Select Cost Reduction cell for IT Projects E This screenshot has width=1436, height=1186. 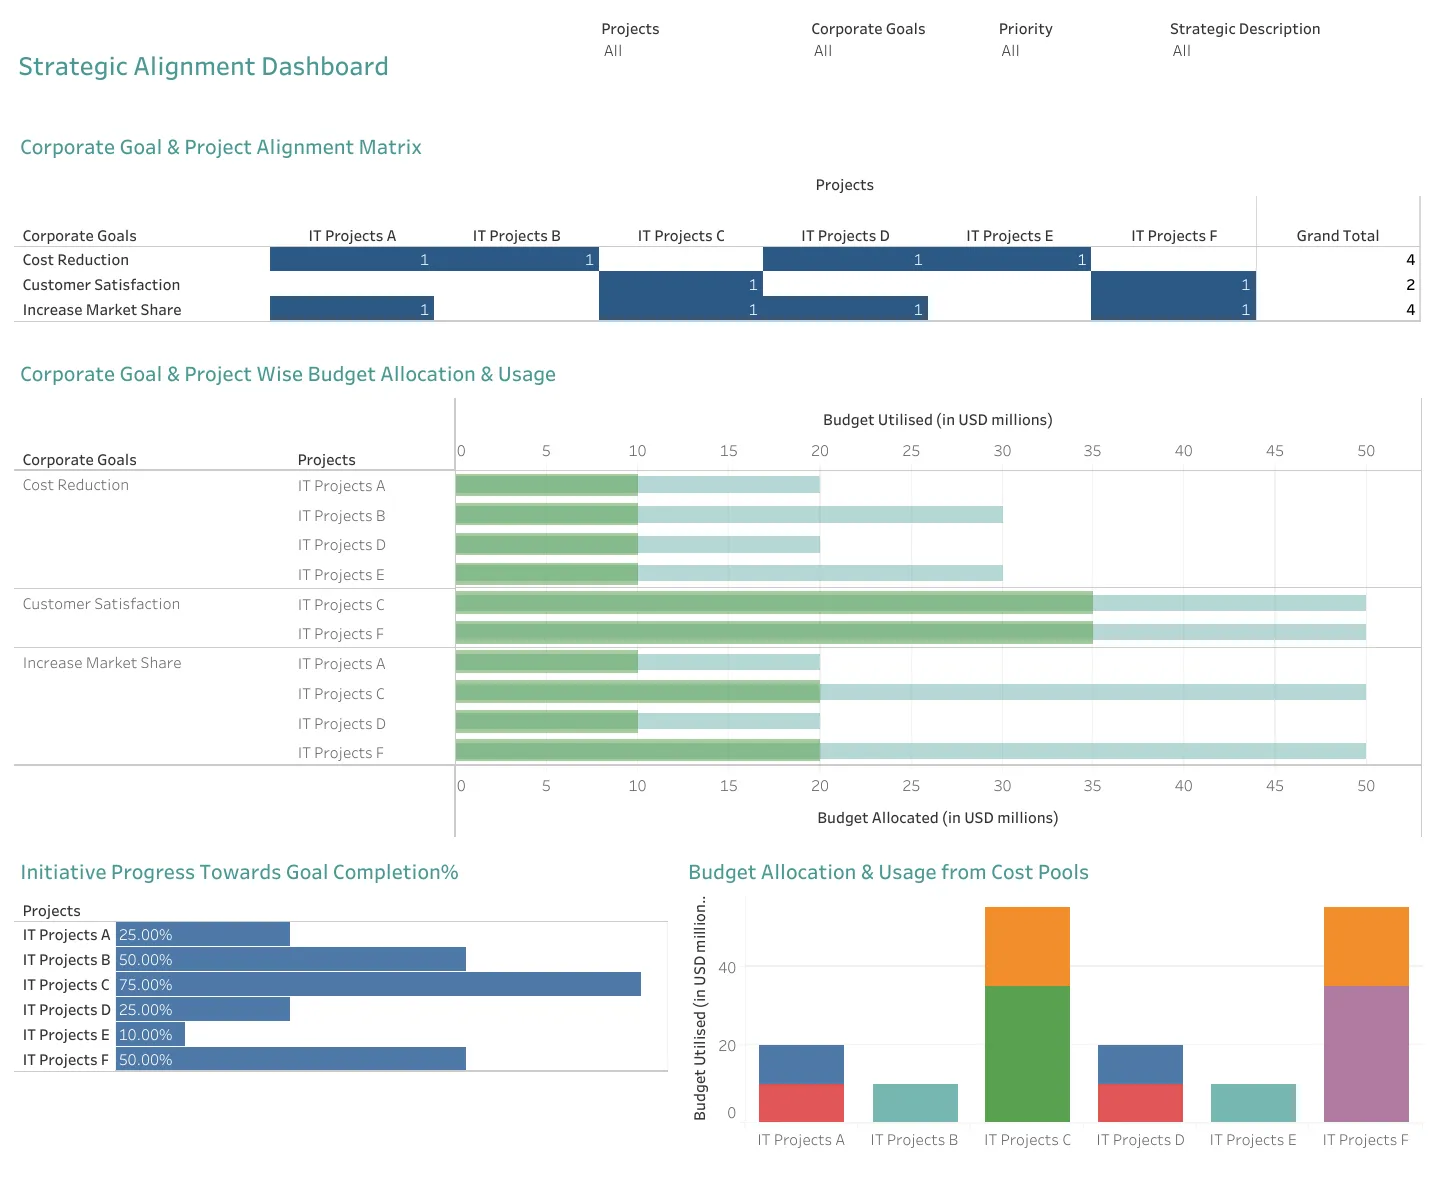[x=1009, y=260]
